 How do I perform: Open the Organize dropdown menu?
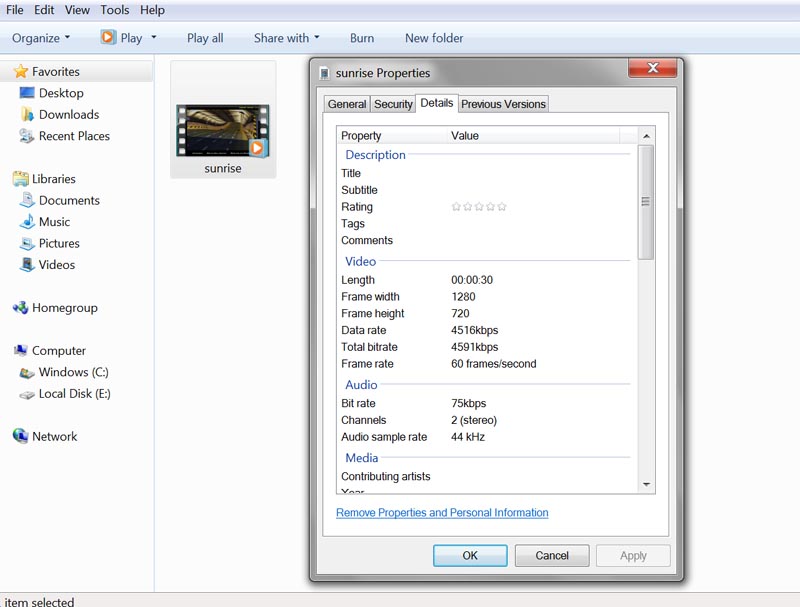[x=41, y=38]
